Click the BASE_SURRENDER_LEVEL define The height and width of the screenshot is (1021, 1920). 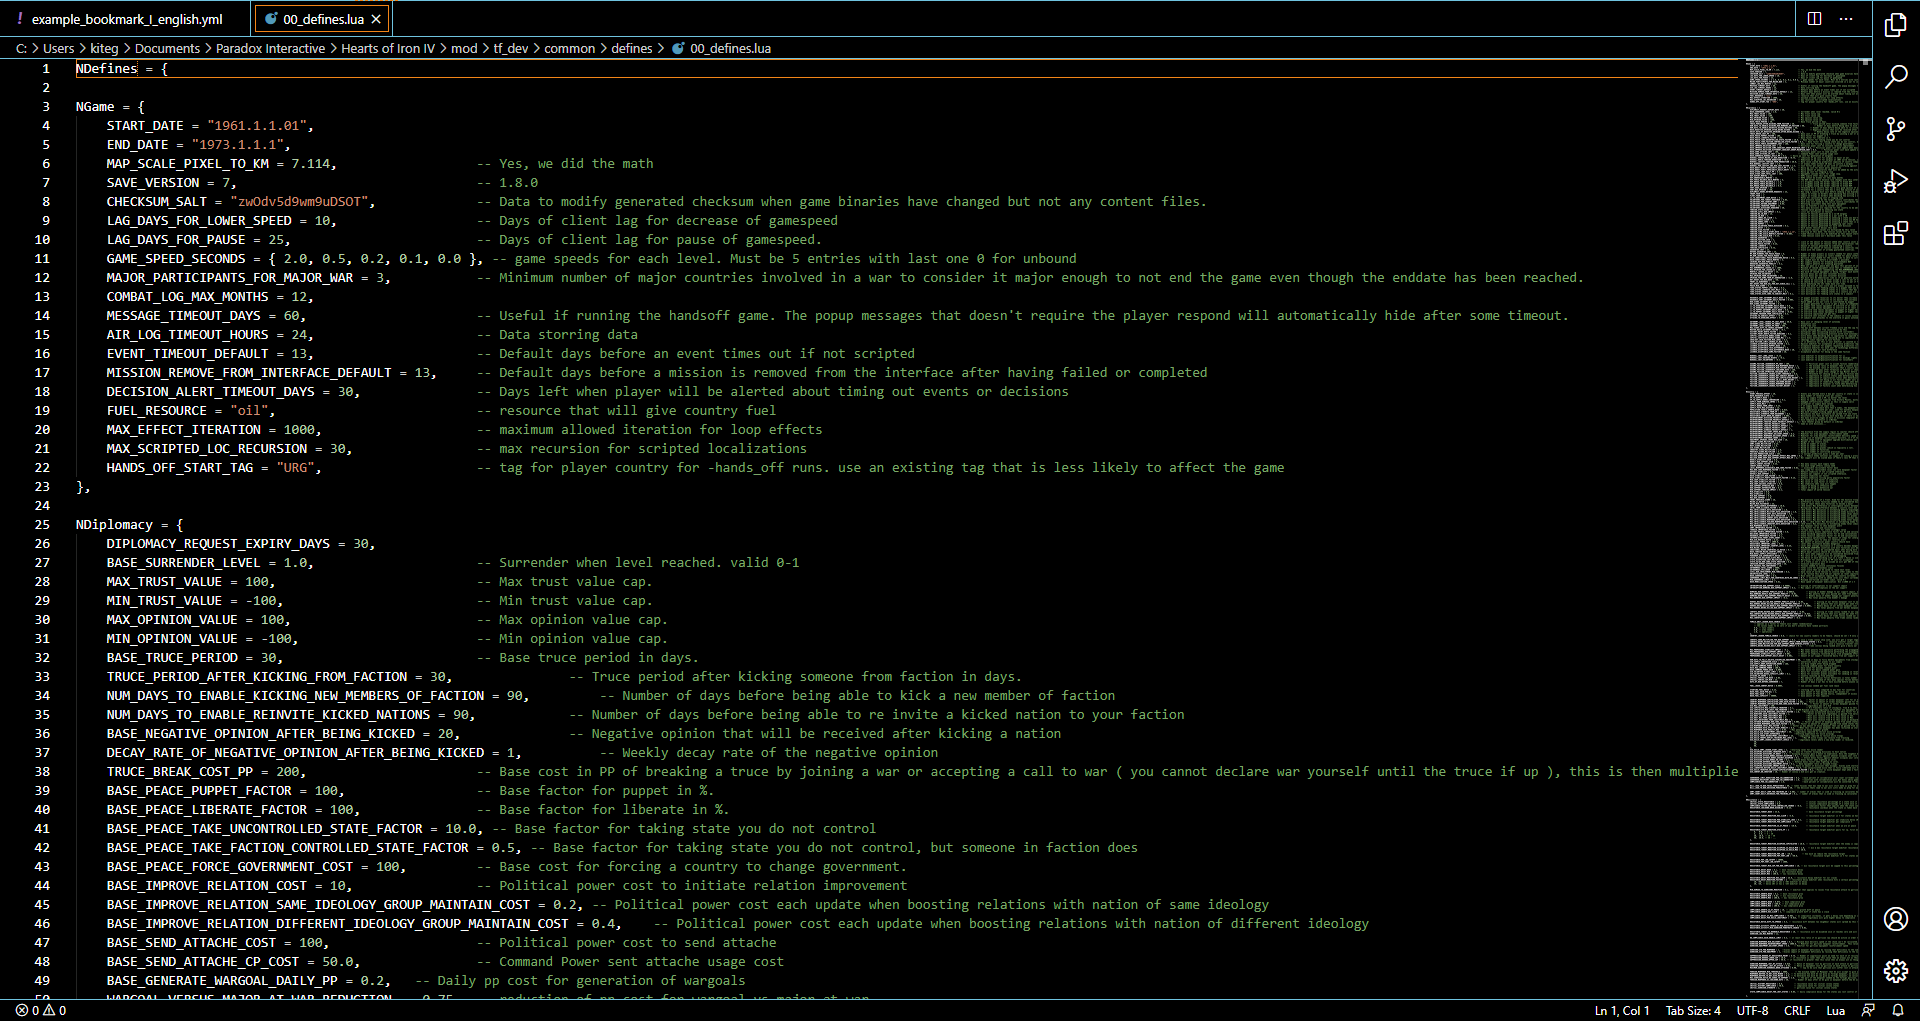[184, 563]
